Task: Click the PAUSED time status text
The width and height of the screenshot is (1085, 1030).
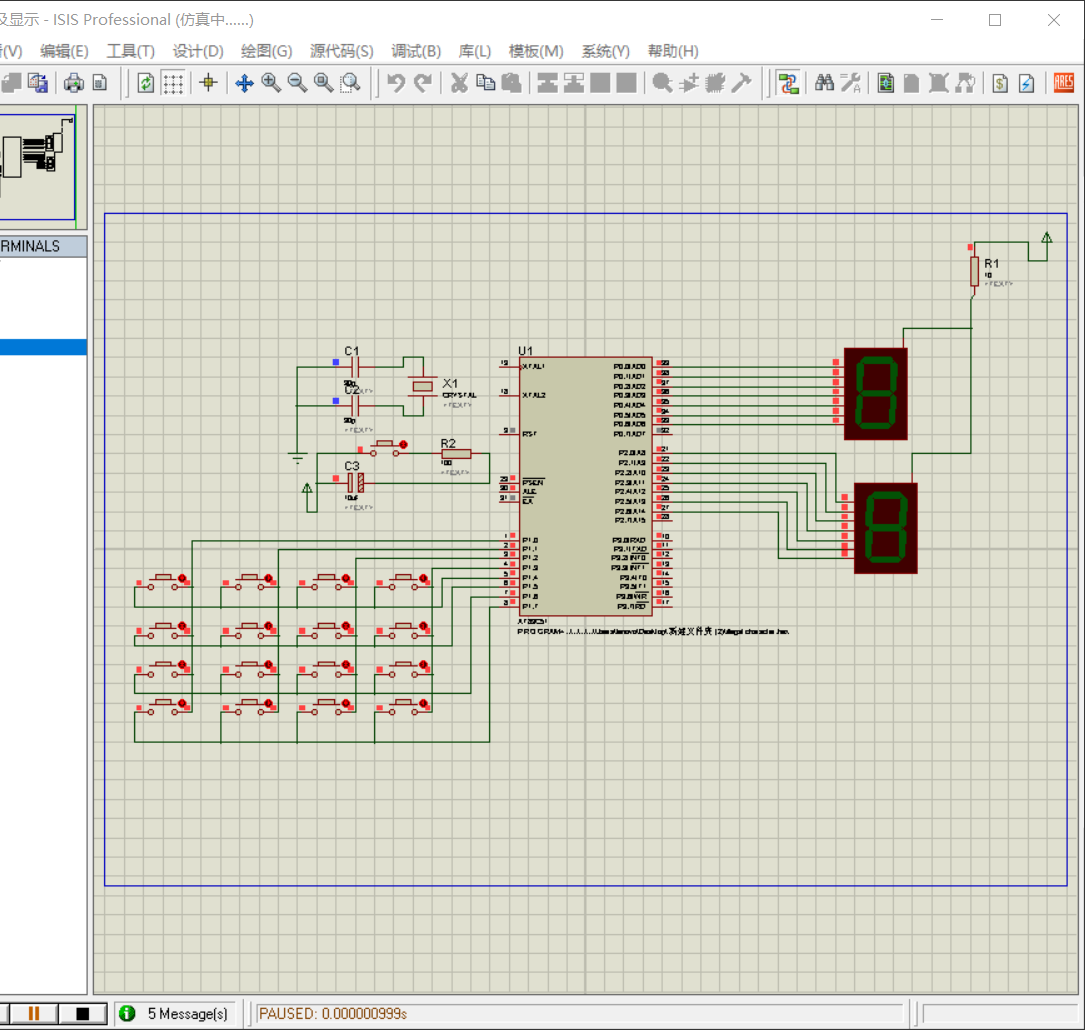Action: (x=332, y=1013)
